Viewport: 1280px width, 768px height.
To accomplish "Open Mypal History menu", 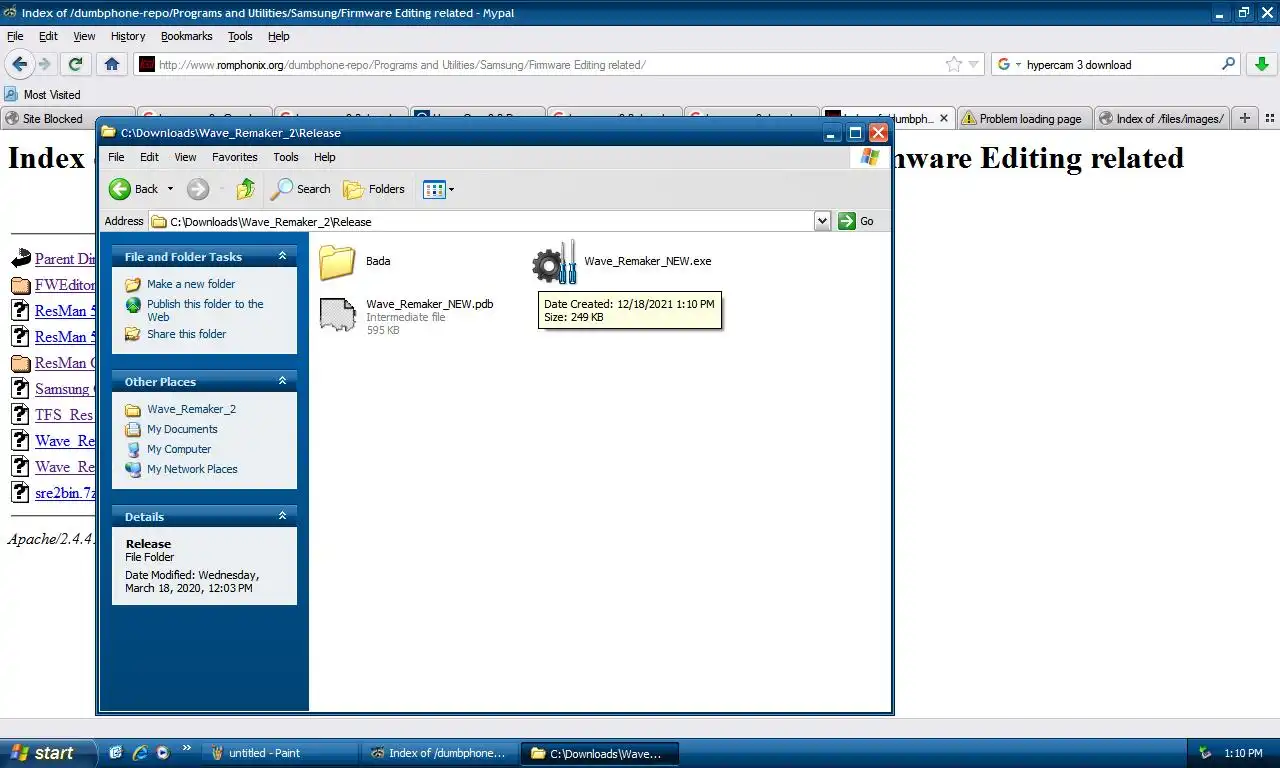I will coord(128,36).
